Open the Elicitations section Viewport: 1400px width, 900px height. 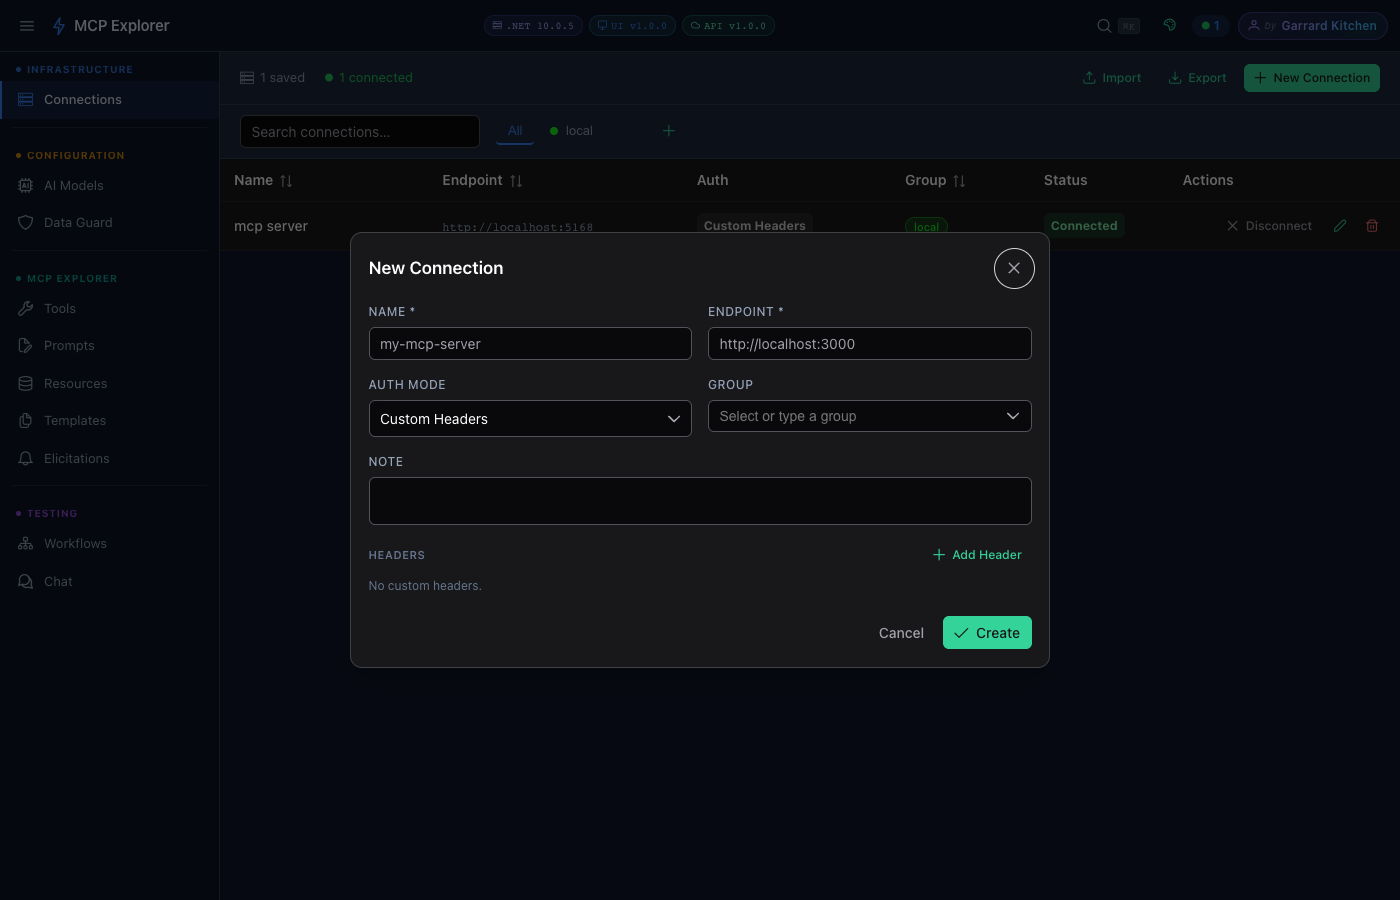76,458
